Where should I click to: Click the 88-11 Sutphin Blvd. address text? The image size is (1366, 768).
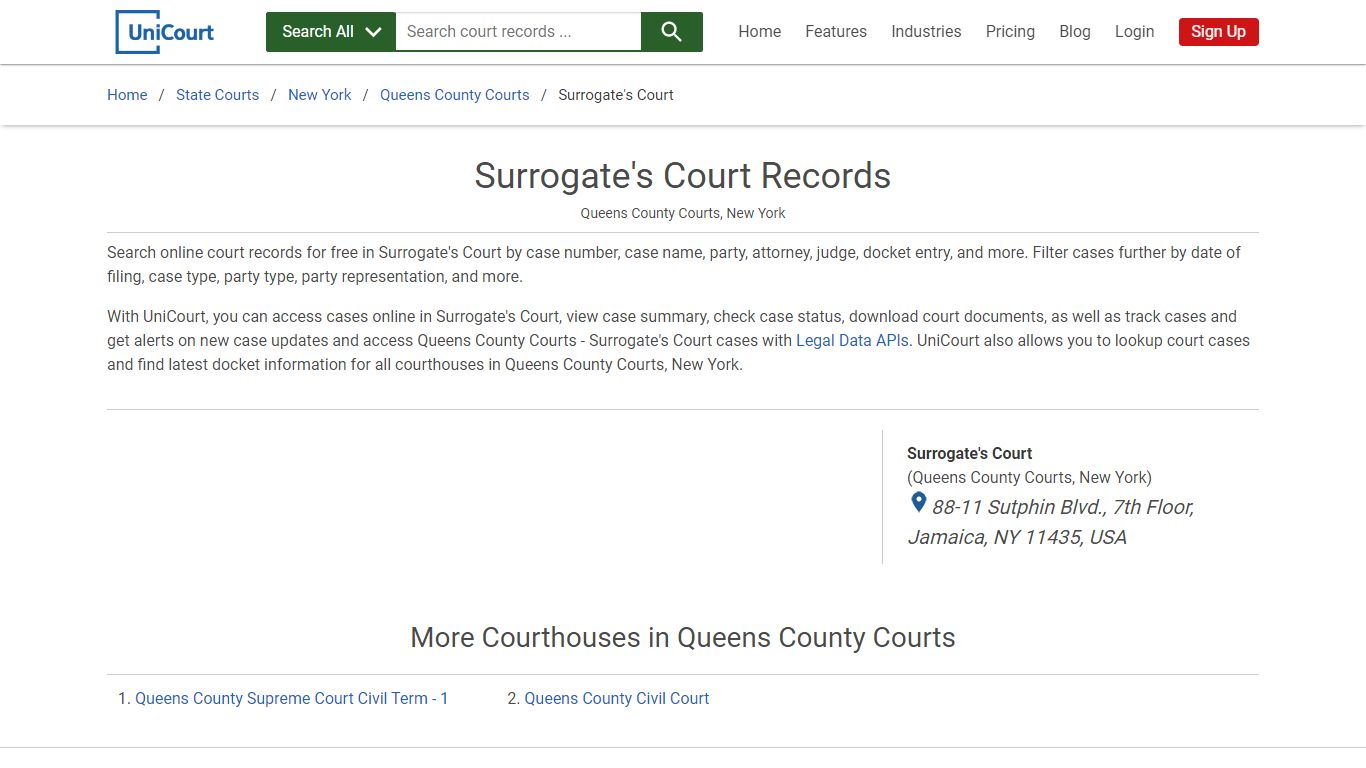1063,507
